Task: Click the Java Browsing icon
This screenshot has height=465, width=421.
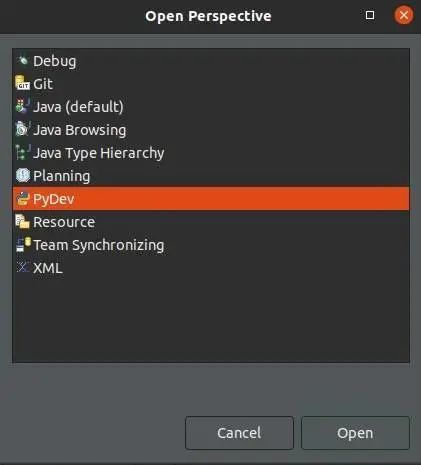Action: 23,129
